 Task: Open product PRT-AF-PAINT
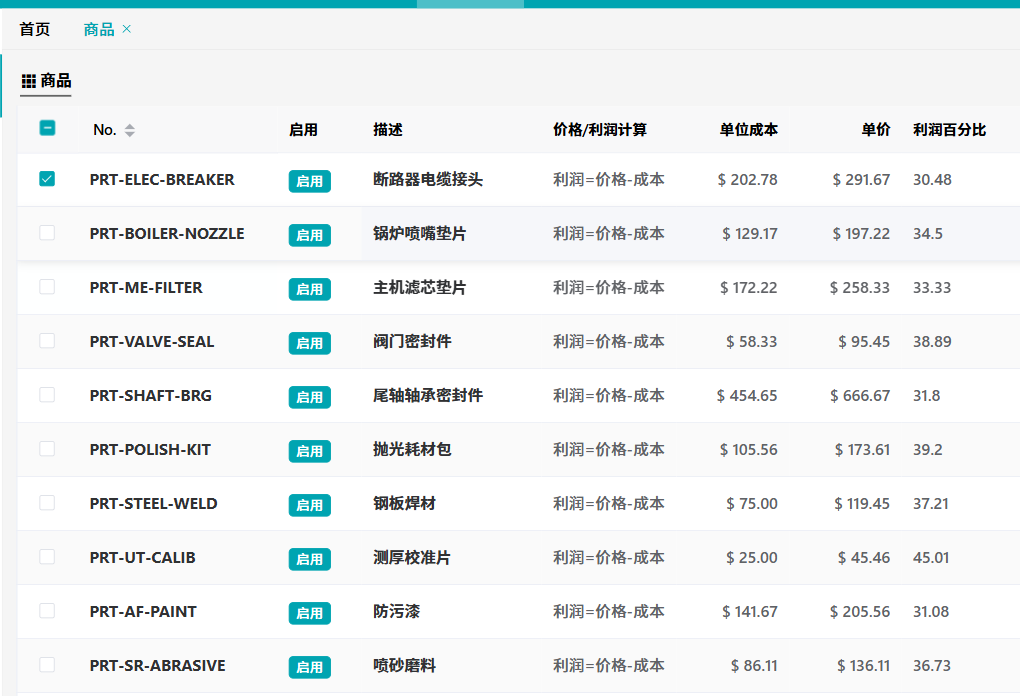pos(143,612)
